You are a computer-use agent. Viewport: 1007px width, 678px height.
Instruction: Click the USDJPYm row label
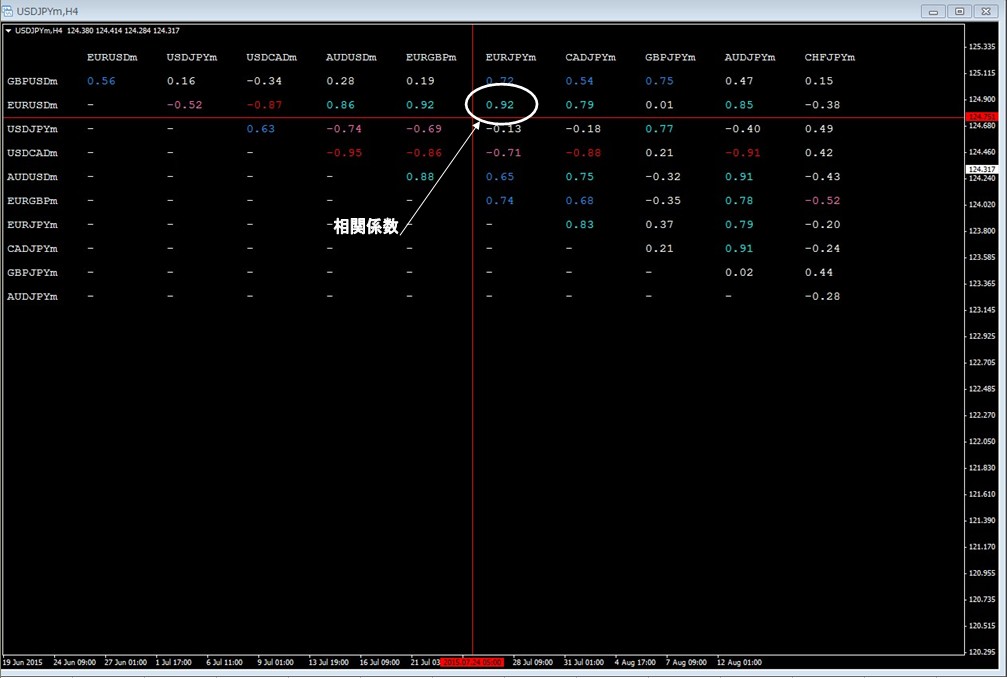coord(32,129)
